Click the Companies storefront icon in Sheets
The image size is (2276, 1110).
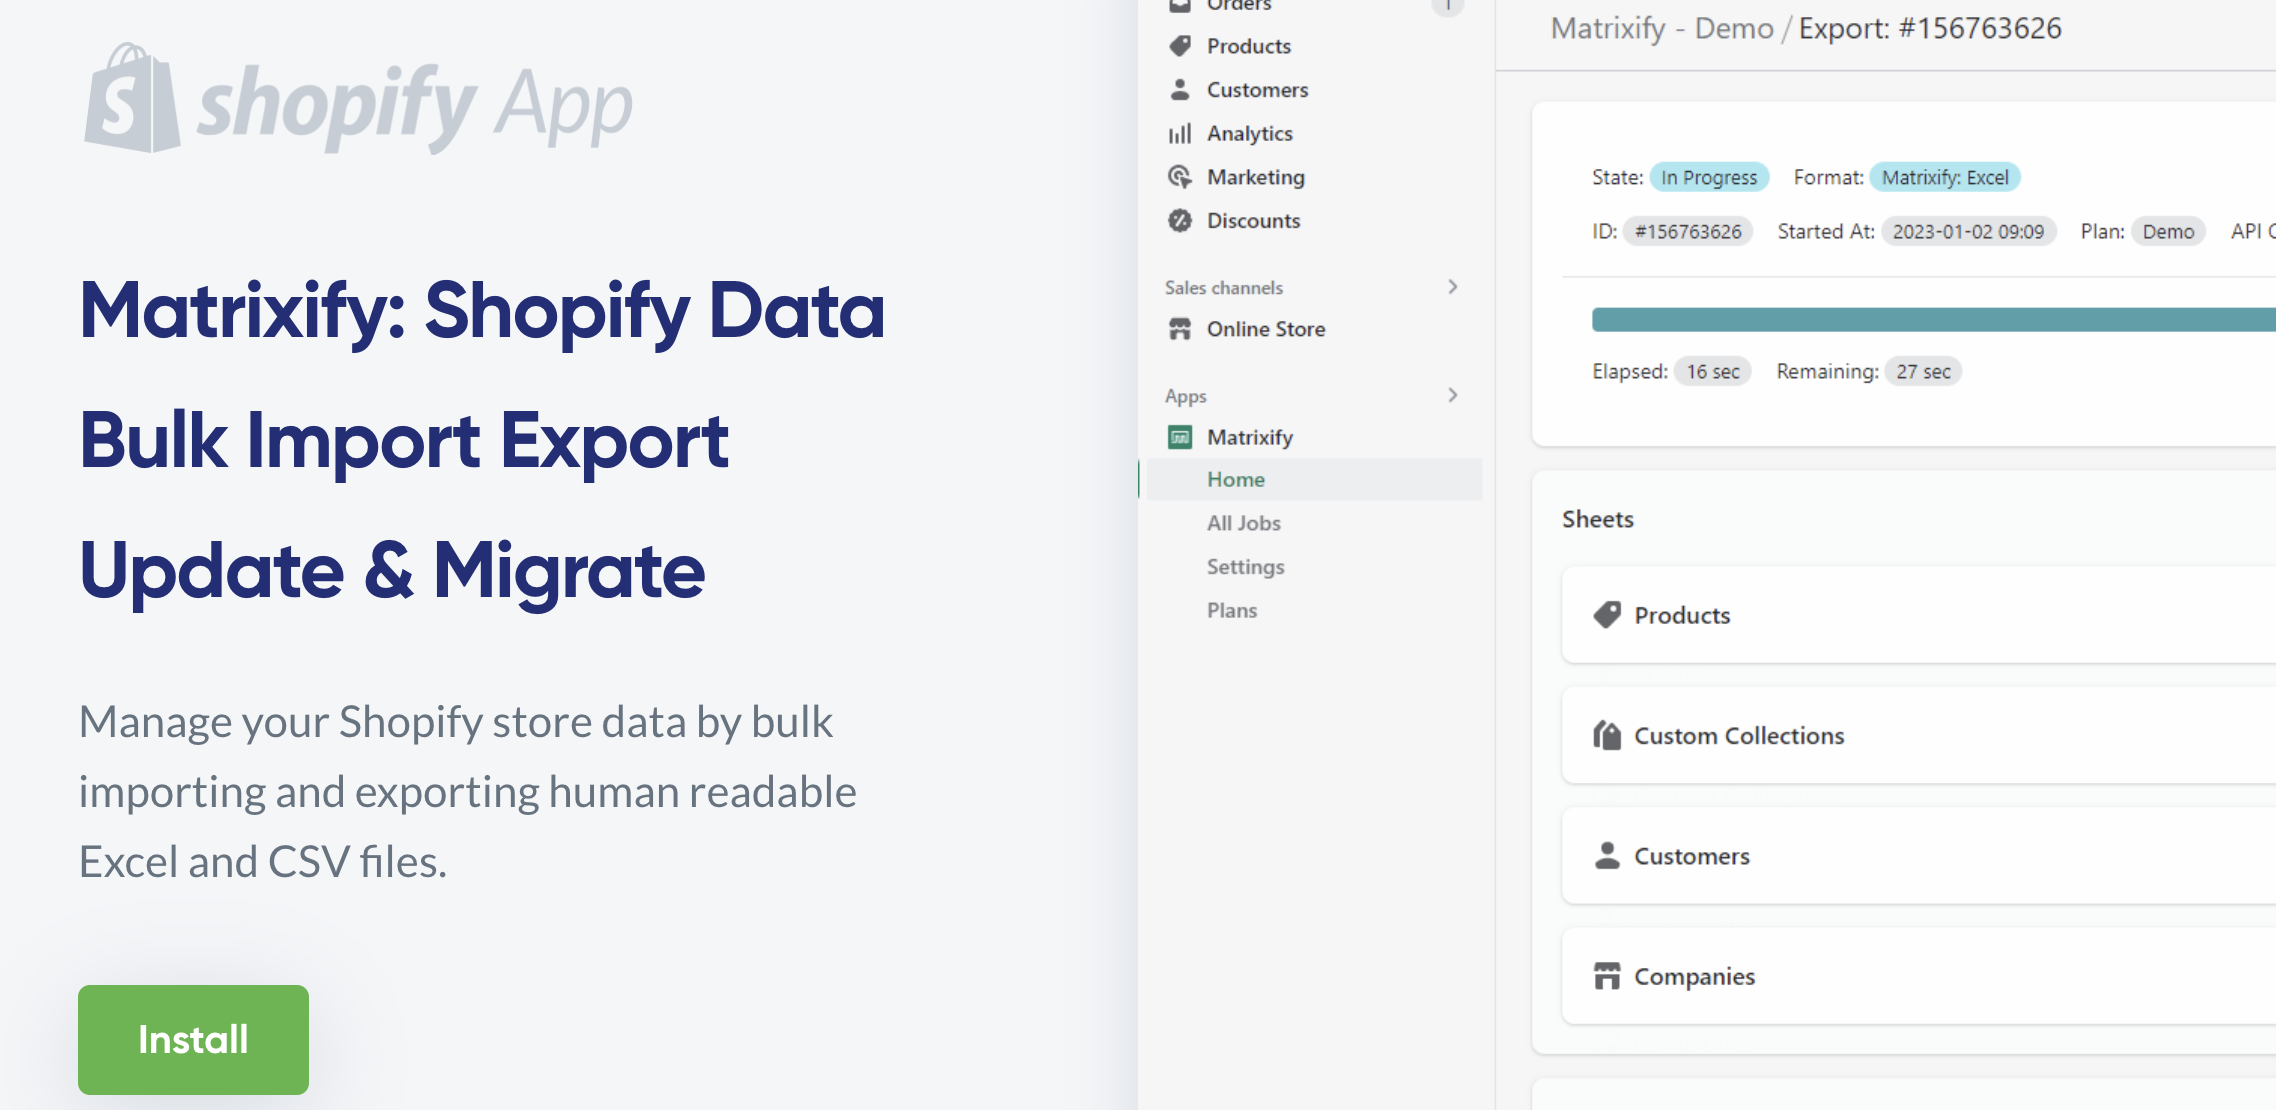click(1607, 976)
